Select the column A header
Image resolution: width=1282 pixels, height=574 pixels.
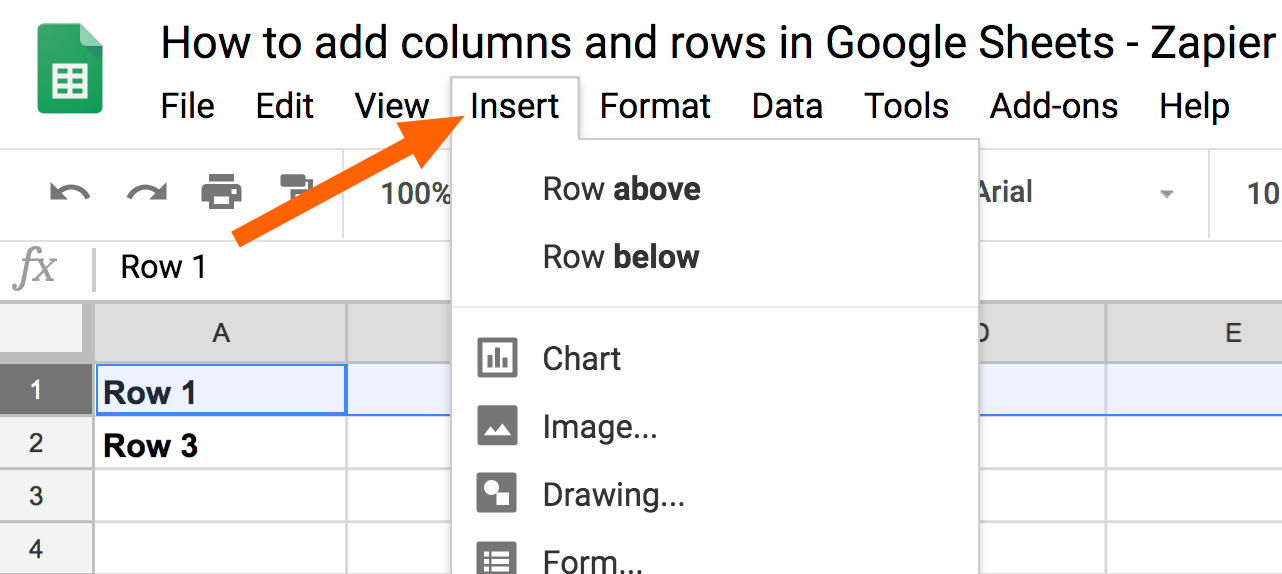[221, 333]
